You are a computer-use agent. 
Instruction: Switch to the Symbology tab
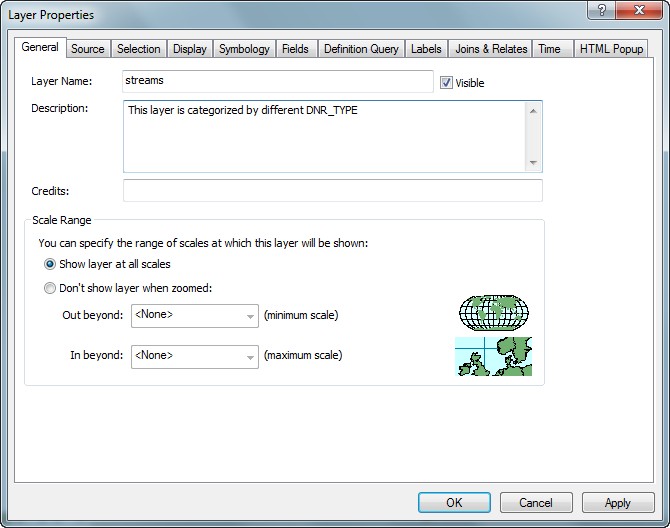coord(244,49)
